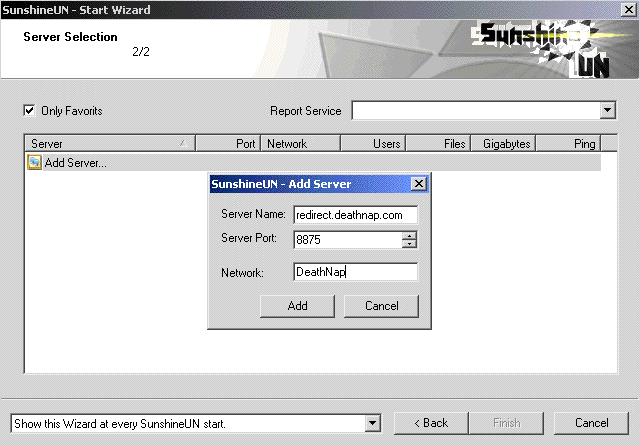640x446 pixels.
Task: Click the Show this Wizard combo box
Action: (196, 424)
